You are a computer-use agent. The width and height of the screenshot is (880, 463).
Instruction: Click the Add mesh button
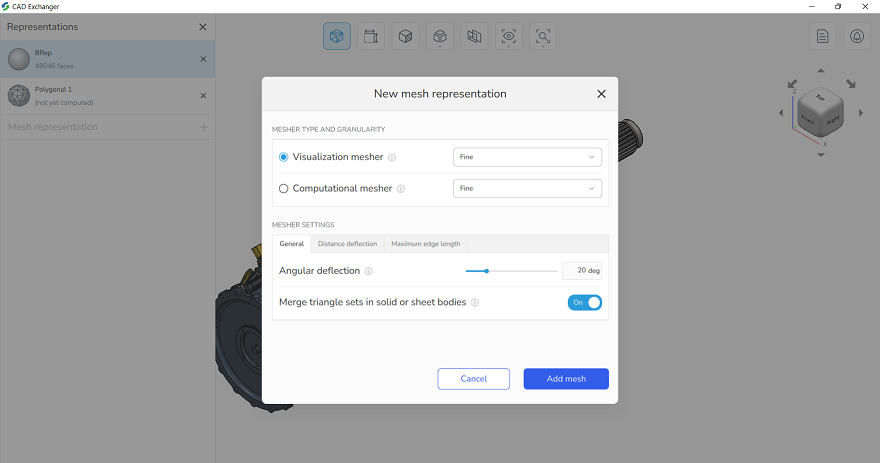[566, 379]
